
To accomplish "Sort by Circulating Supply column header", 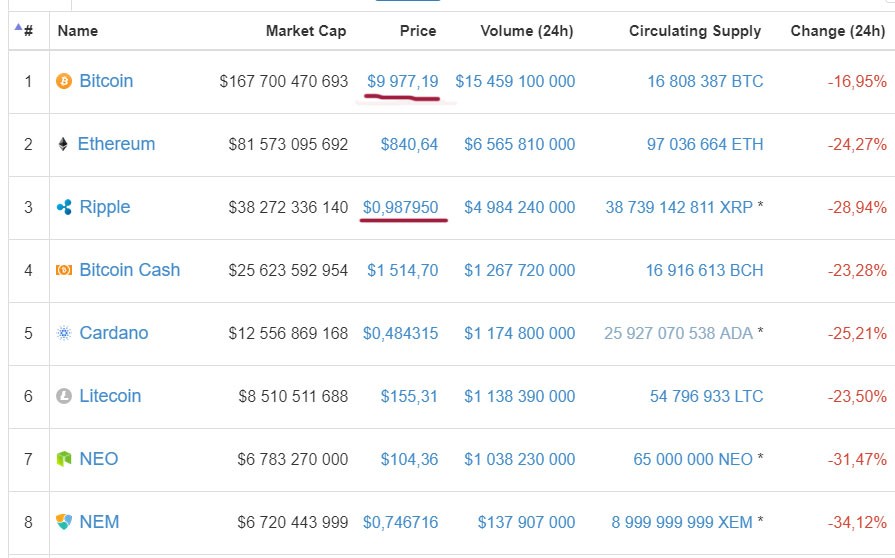I will click(695, 31).
